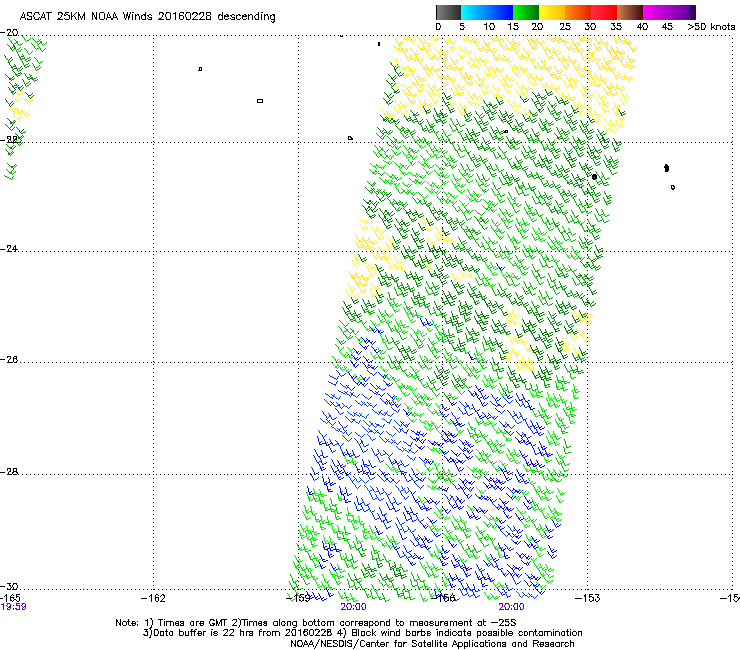Click the '20:00' time between -159 and -156
The image size is (740, 650).
coord(353,607)
